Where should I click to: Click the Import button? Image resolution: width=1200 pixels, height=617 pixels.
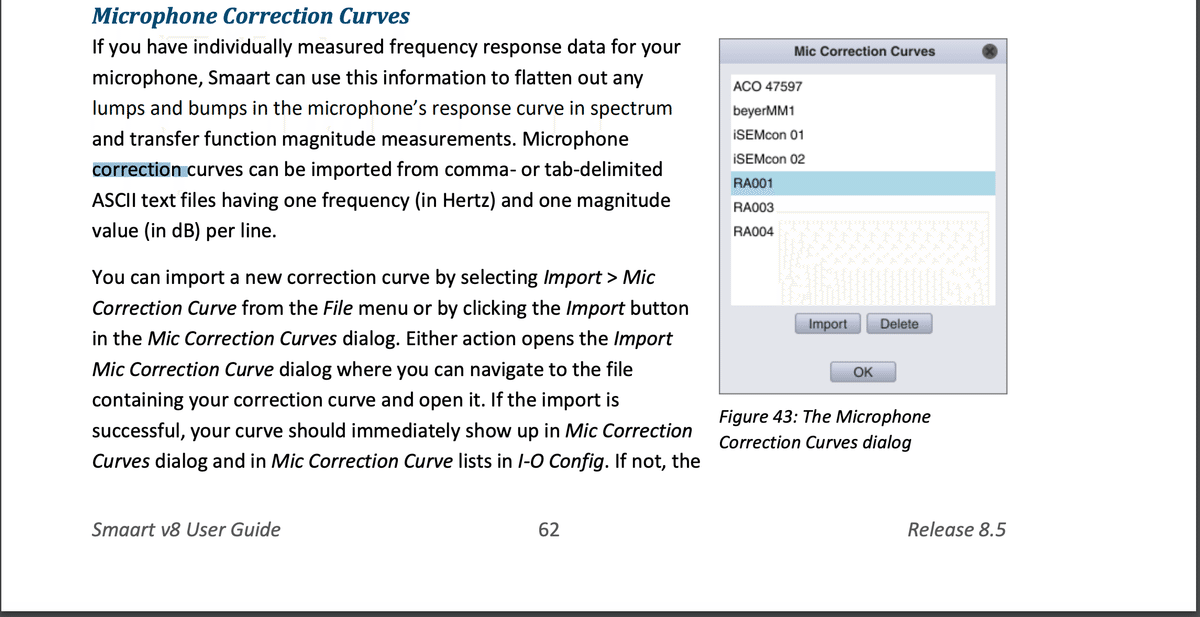(x=827, y=323)
